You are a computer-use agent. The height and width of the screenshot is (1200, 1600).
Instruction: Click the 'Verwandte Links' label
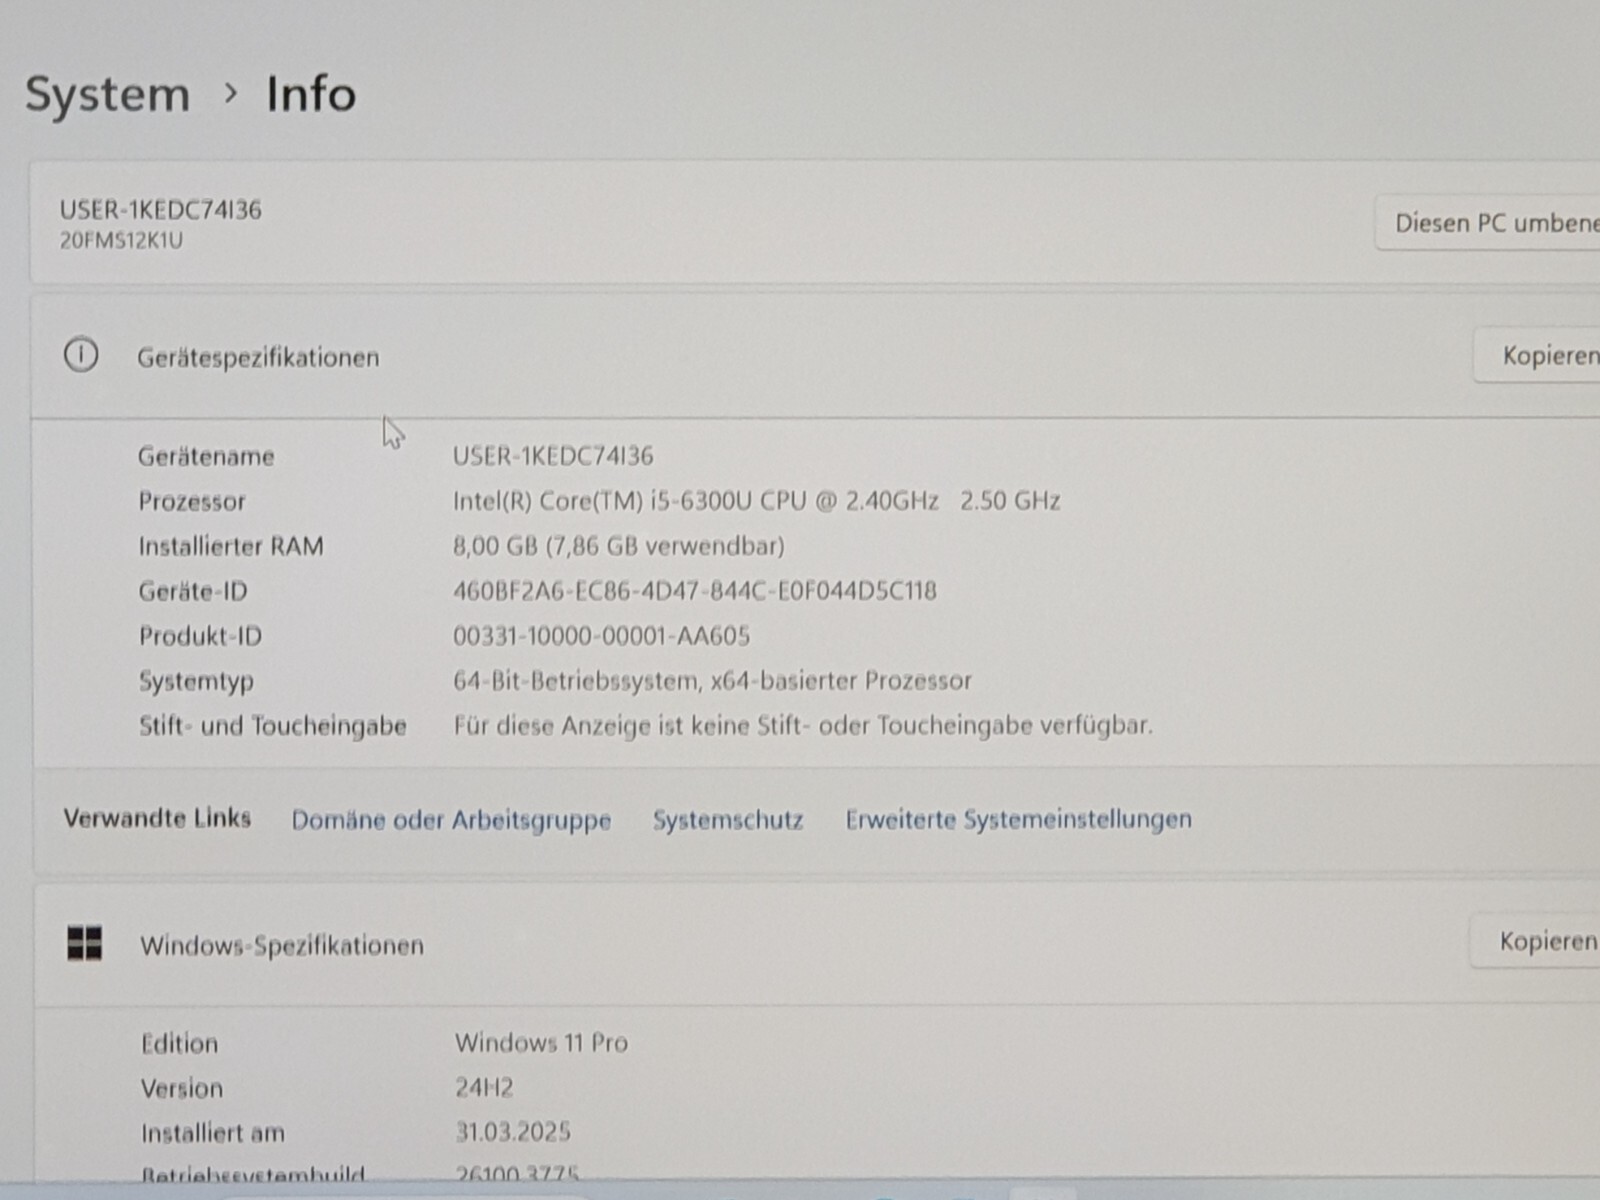point(157,818)
